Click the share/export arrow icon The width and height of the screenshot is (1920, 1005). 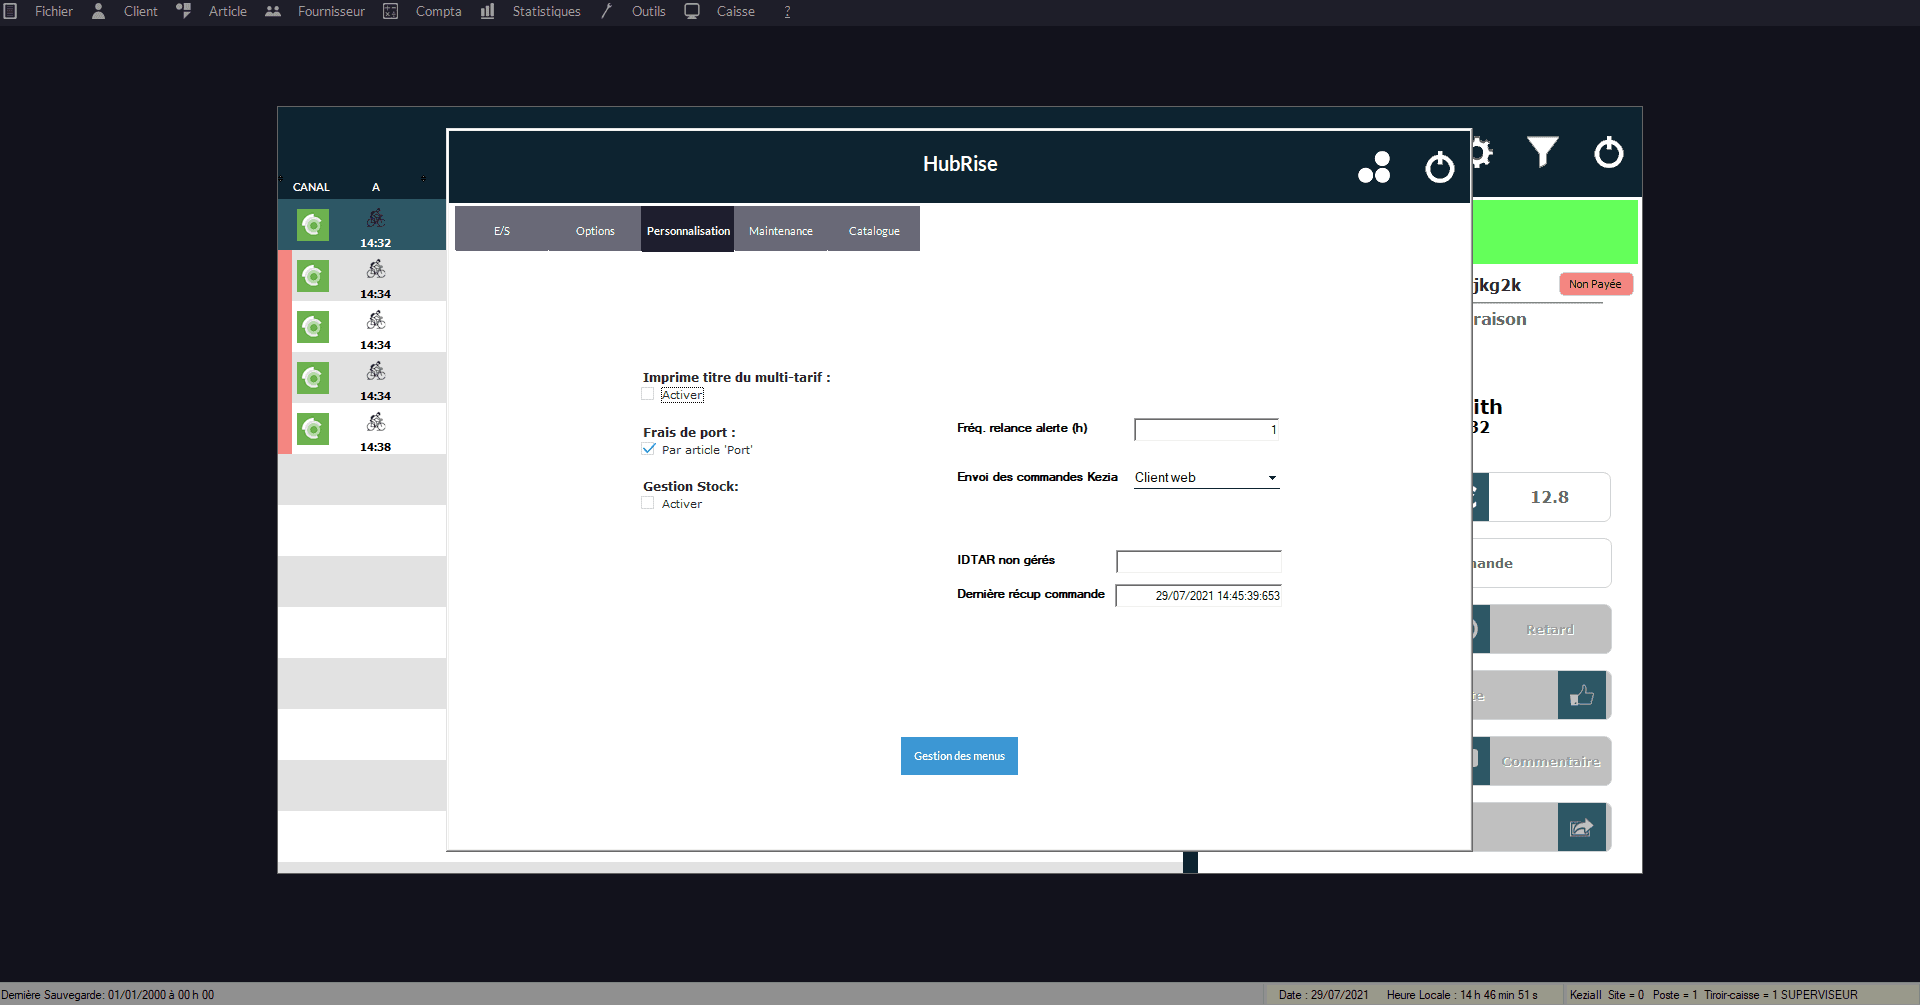1582,827
